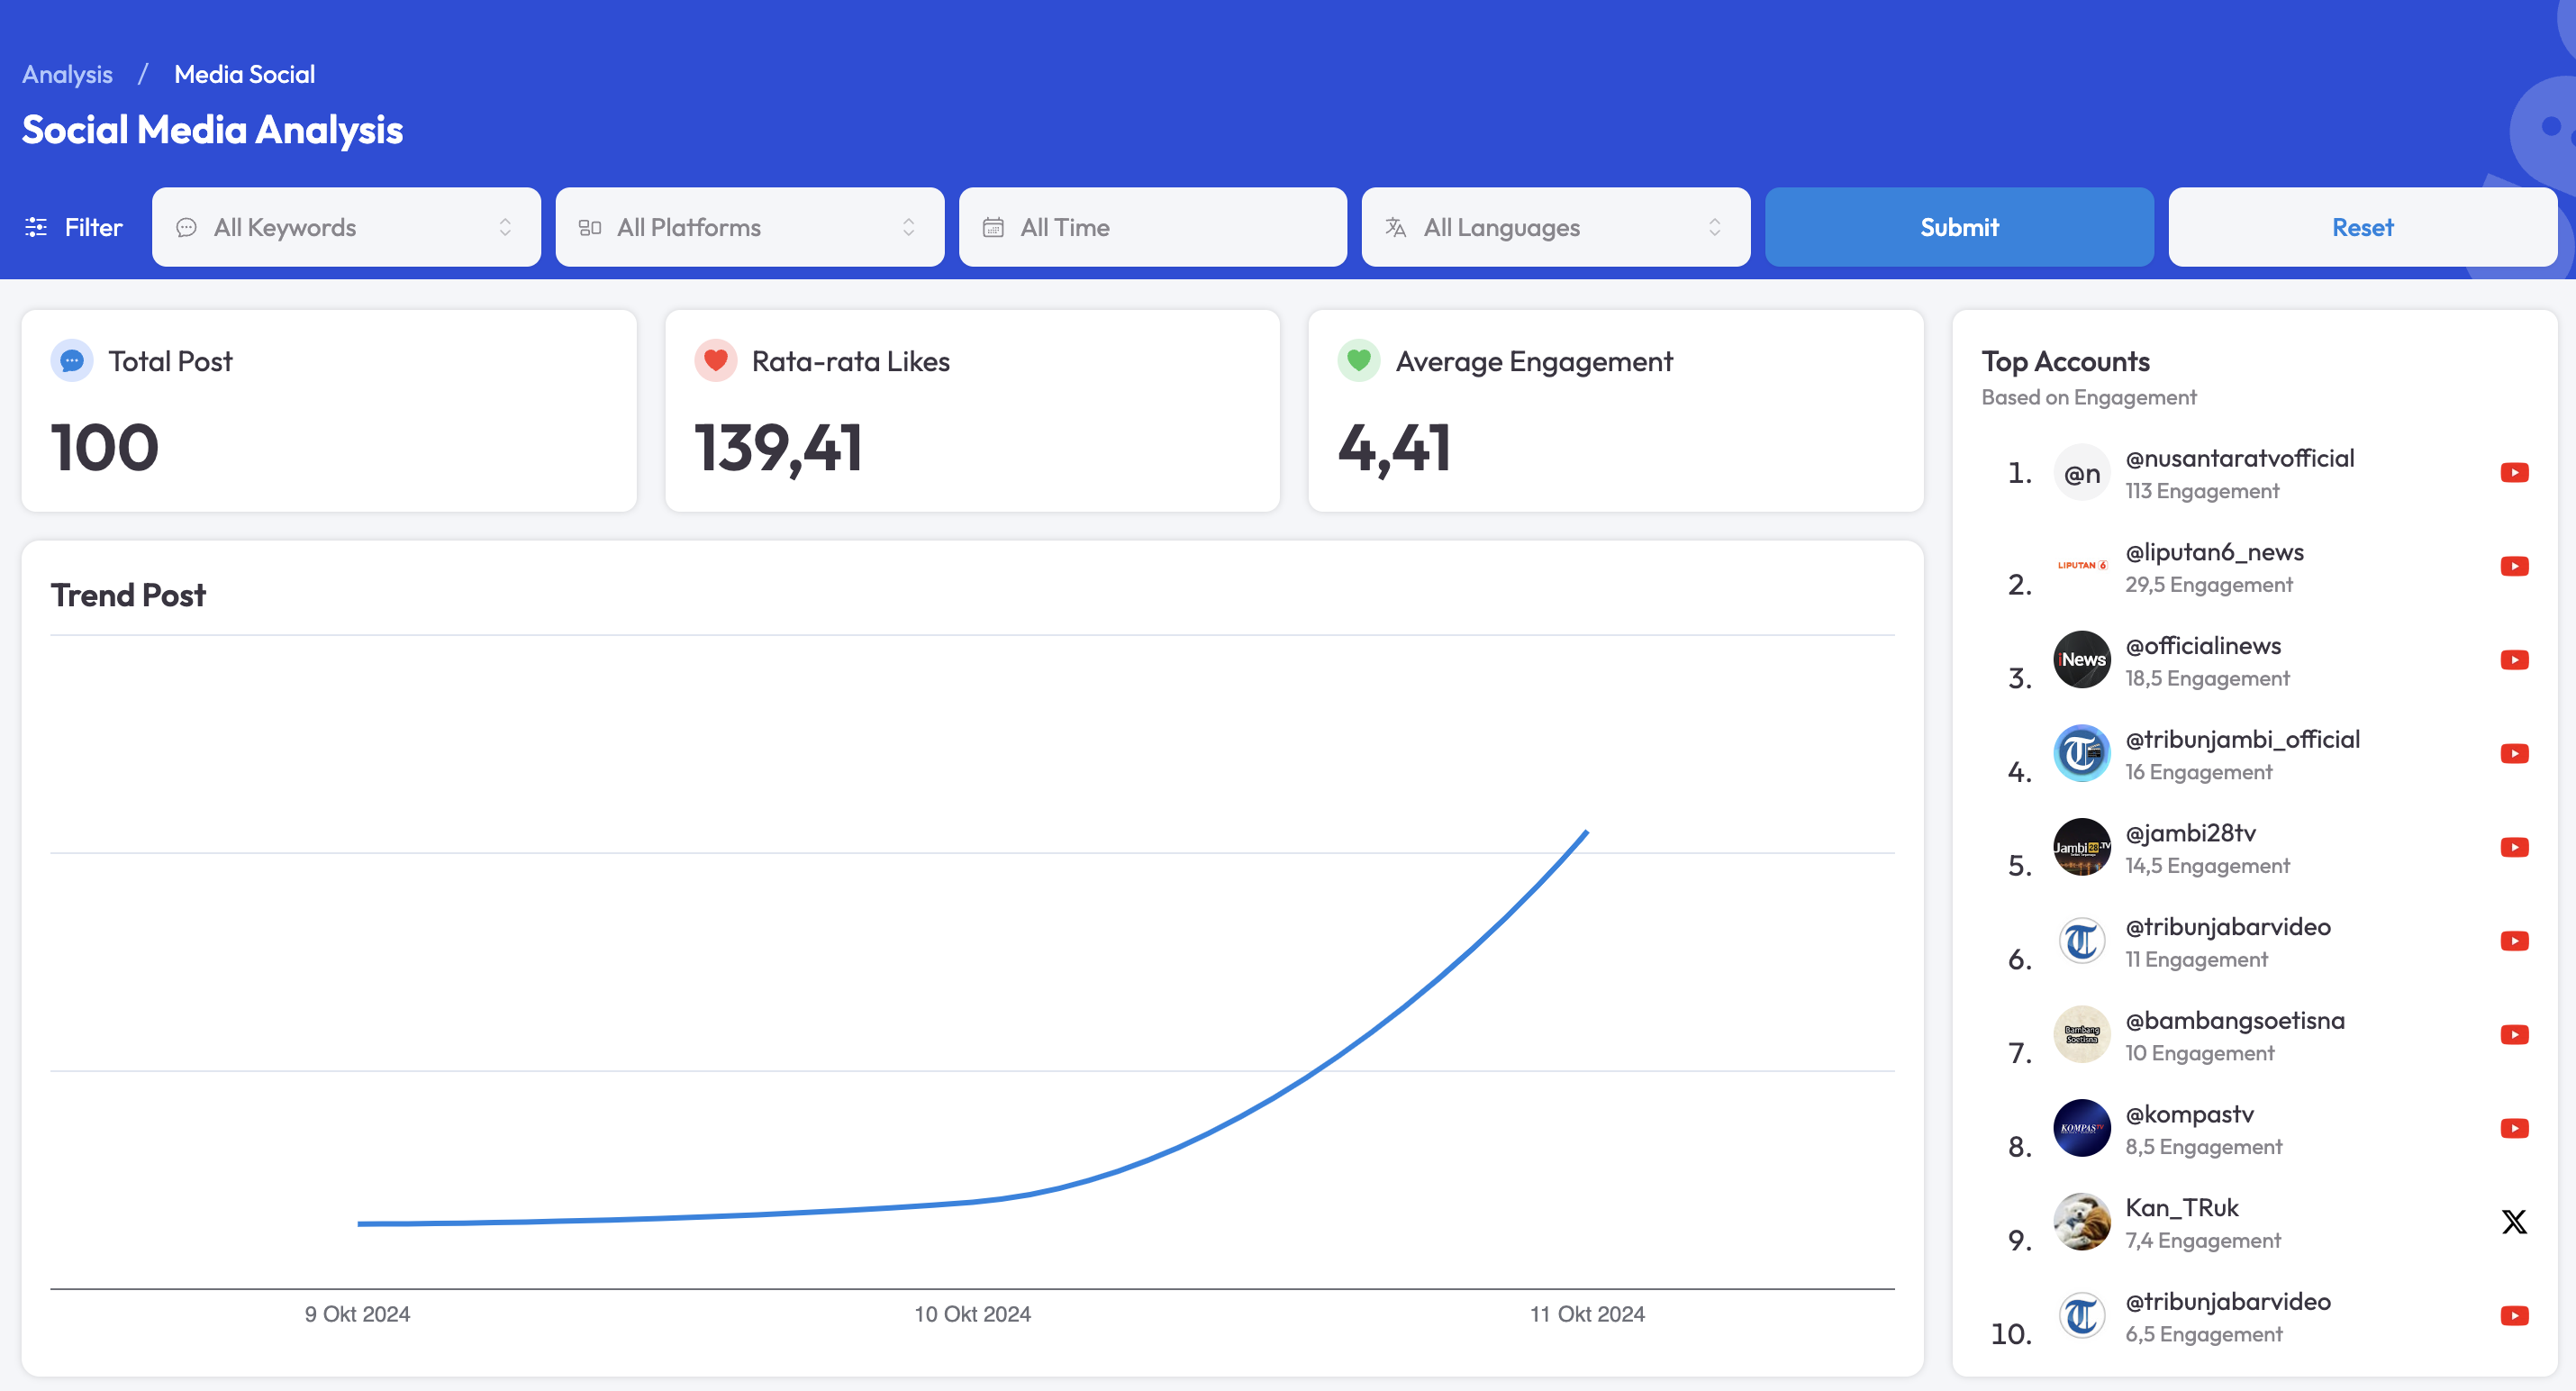Click YouTube icon next to @kompastv

[x=2513, y=1128]
